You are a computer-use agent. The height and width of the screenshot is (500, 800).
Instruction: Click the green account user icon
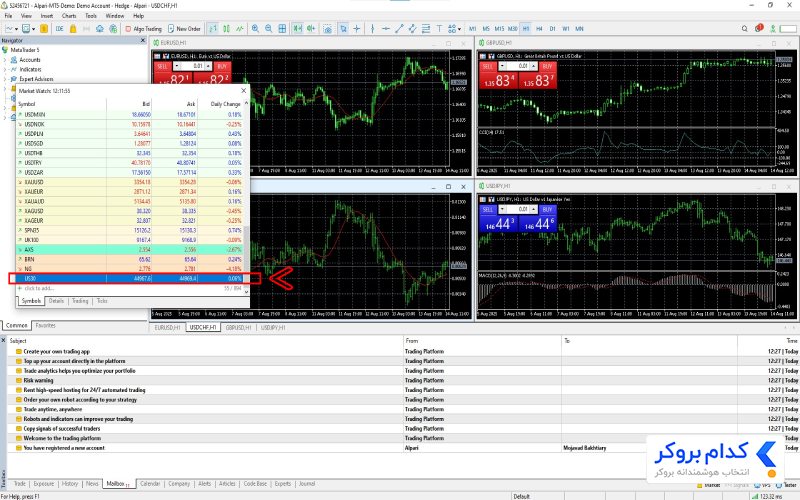(x=773, y=29)
